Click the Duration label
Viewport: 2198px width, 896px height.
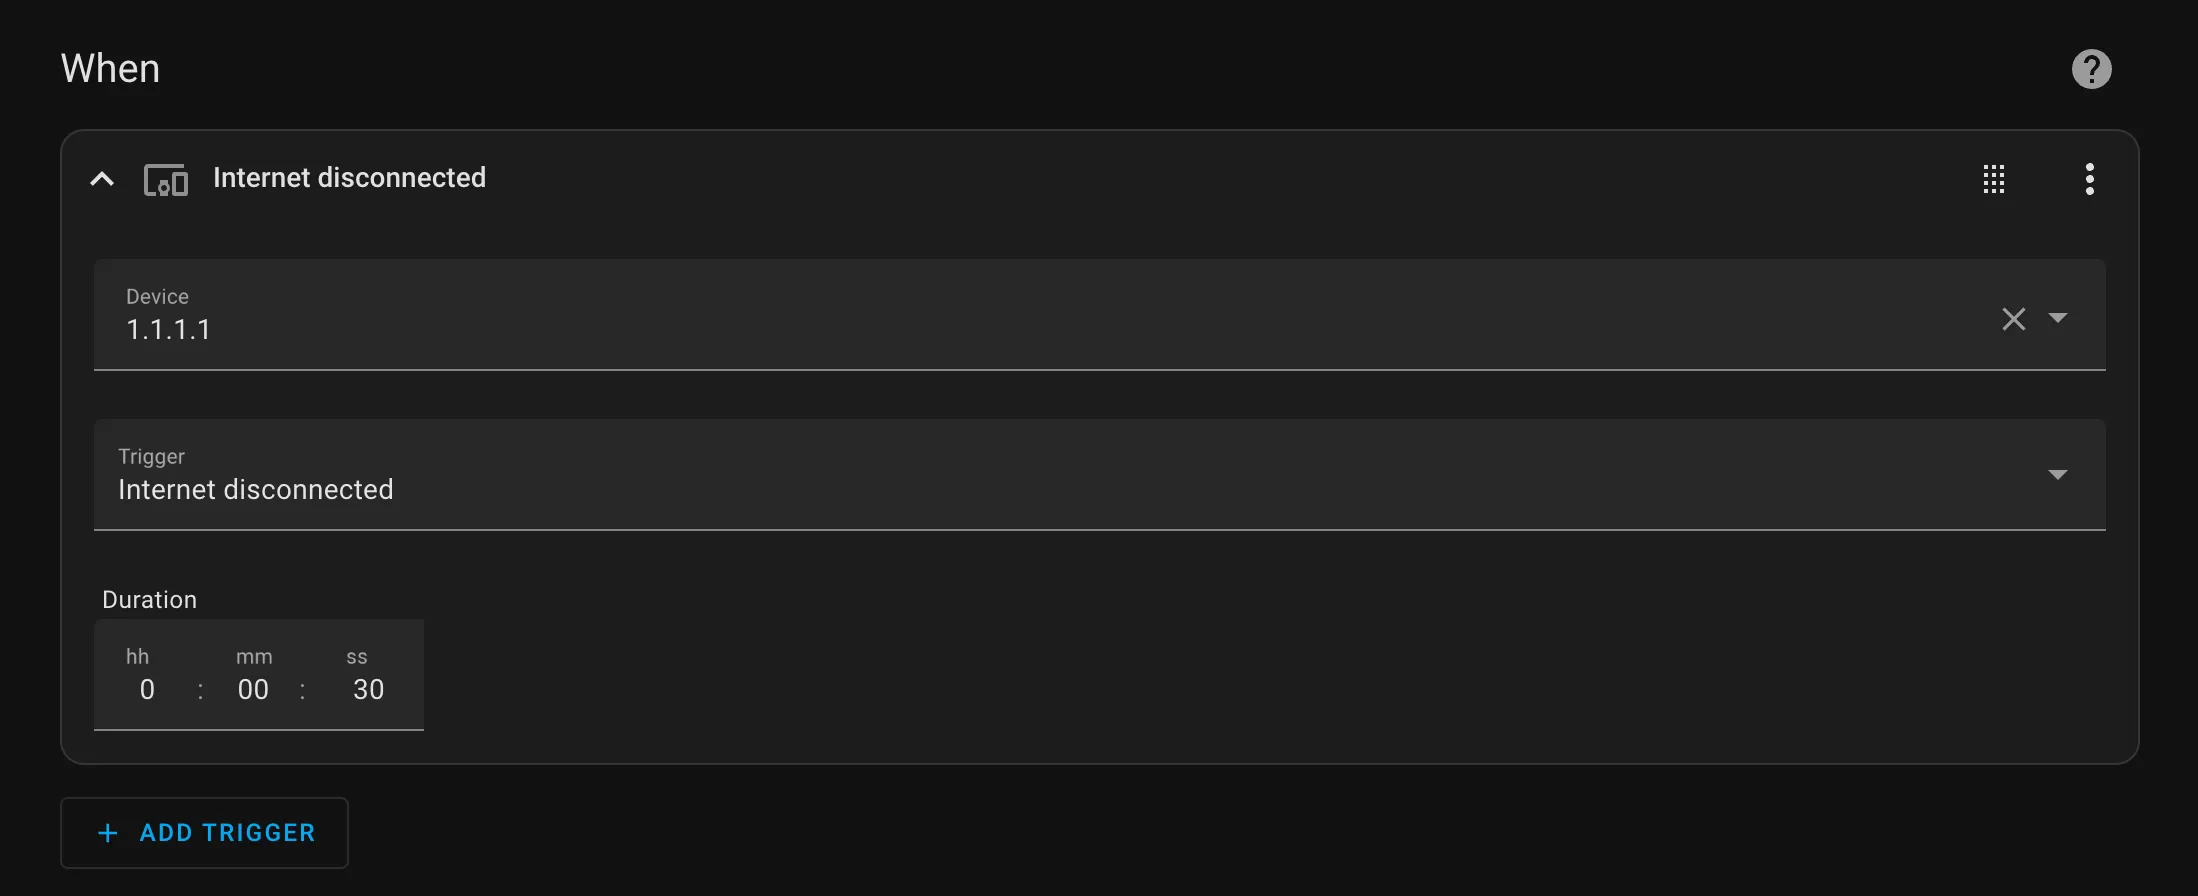pyautogui.click(x=150, y=600)
